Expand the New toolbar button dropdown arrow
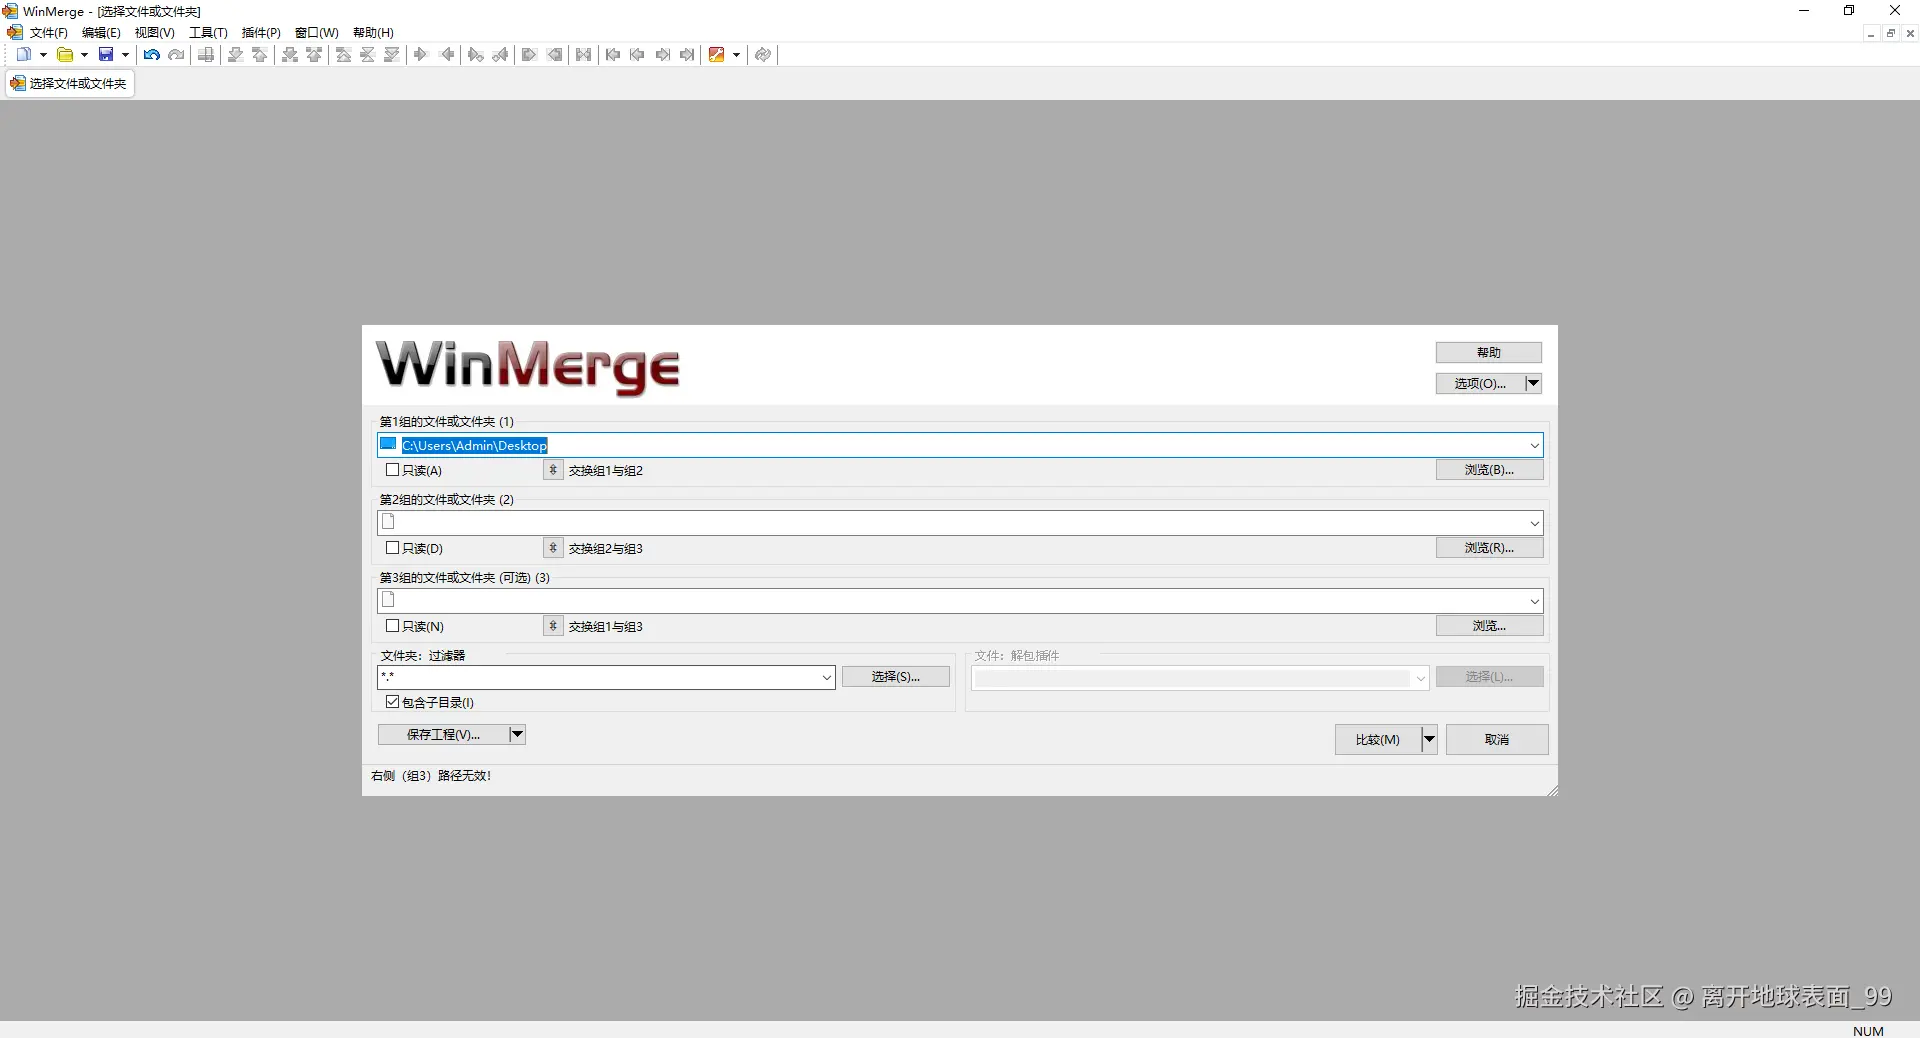This screenshot has width=1920, height=1038. pos(43,55)
